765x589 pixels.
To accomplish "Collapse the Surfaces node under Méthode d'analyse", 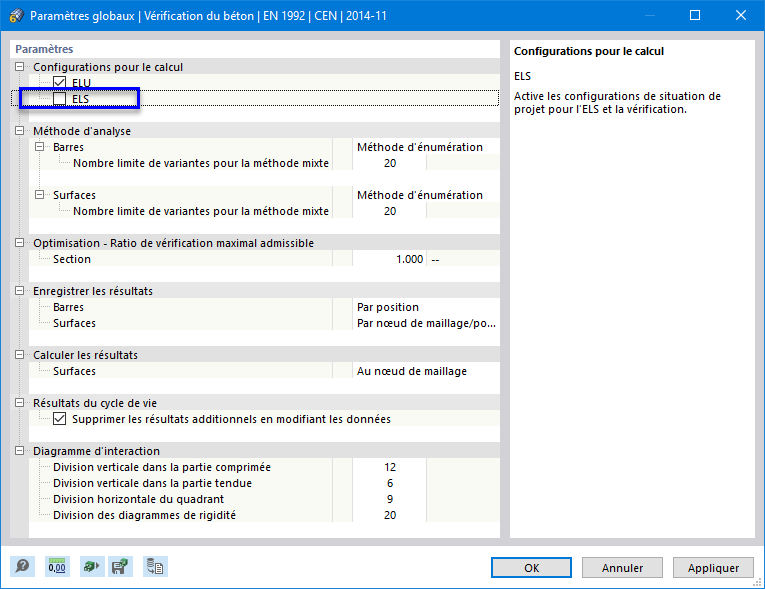I will 40,194.
